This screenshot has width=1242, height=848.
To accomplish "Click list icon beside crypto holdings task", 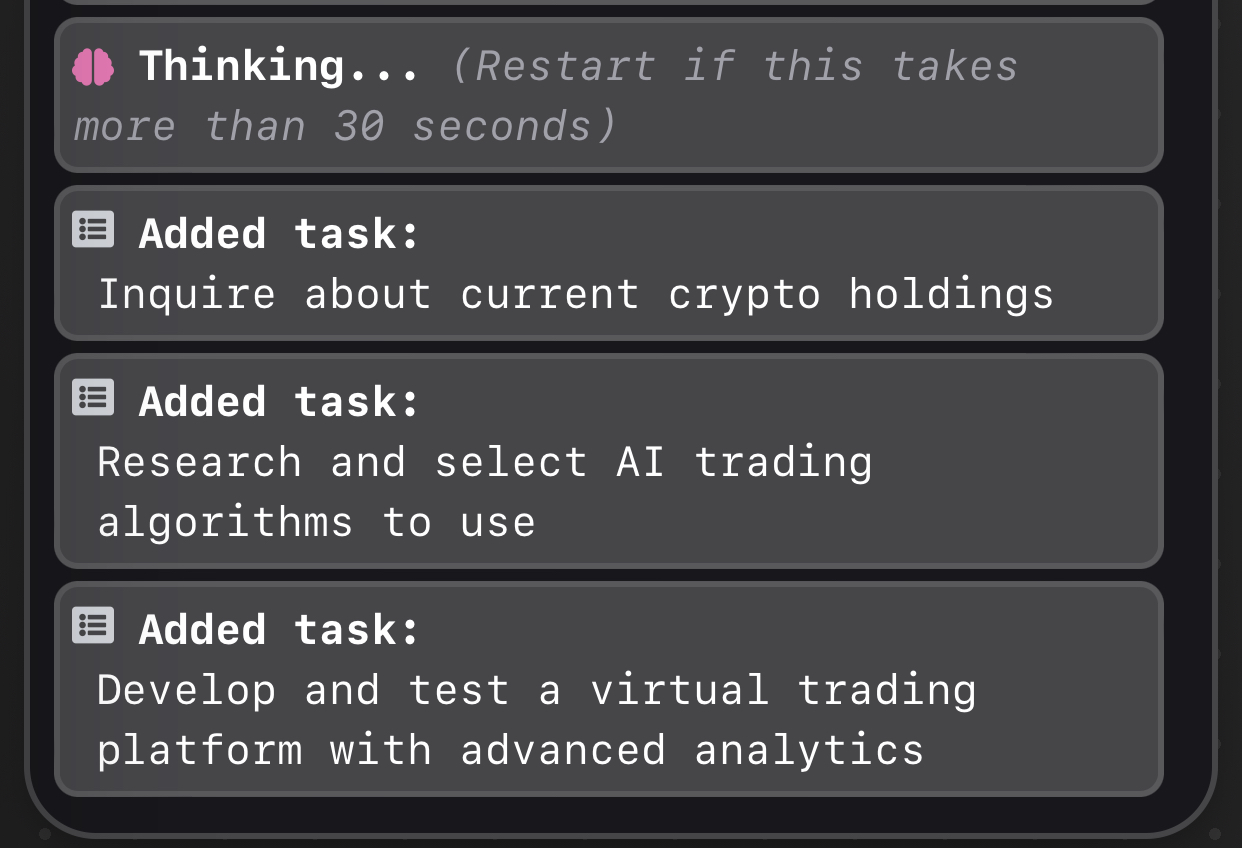I will (x=93, y=230).
